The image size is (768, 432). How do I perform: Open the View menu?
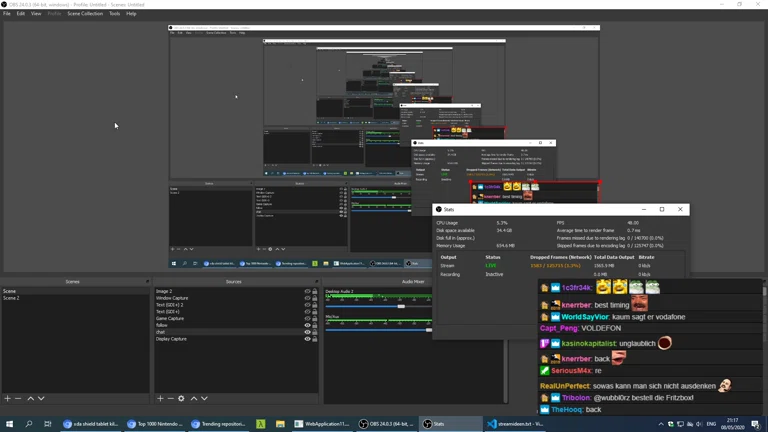point(36,14)
